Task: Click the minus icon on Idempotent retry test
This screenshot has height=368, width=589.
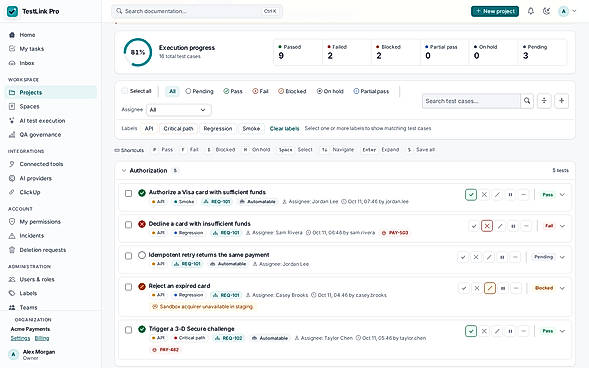Action: click(x=515, y=257)
